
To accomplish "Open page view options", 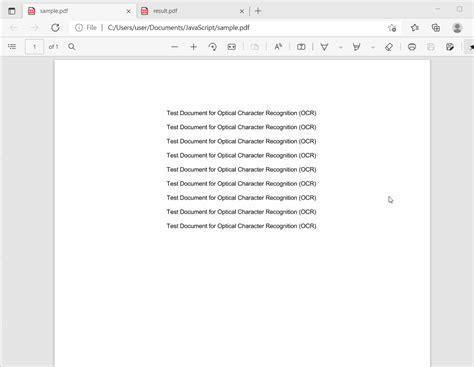I will coord(255,47).
